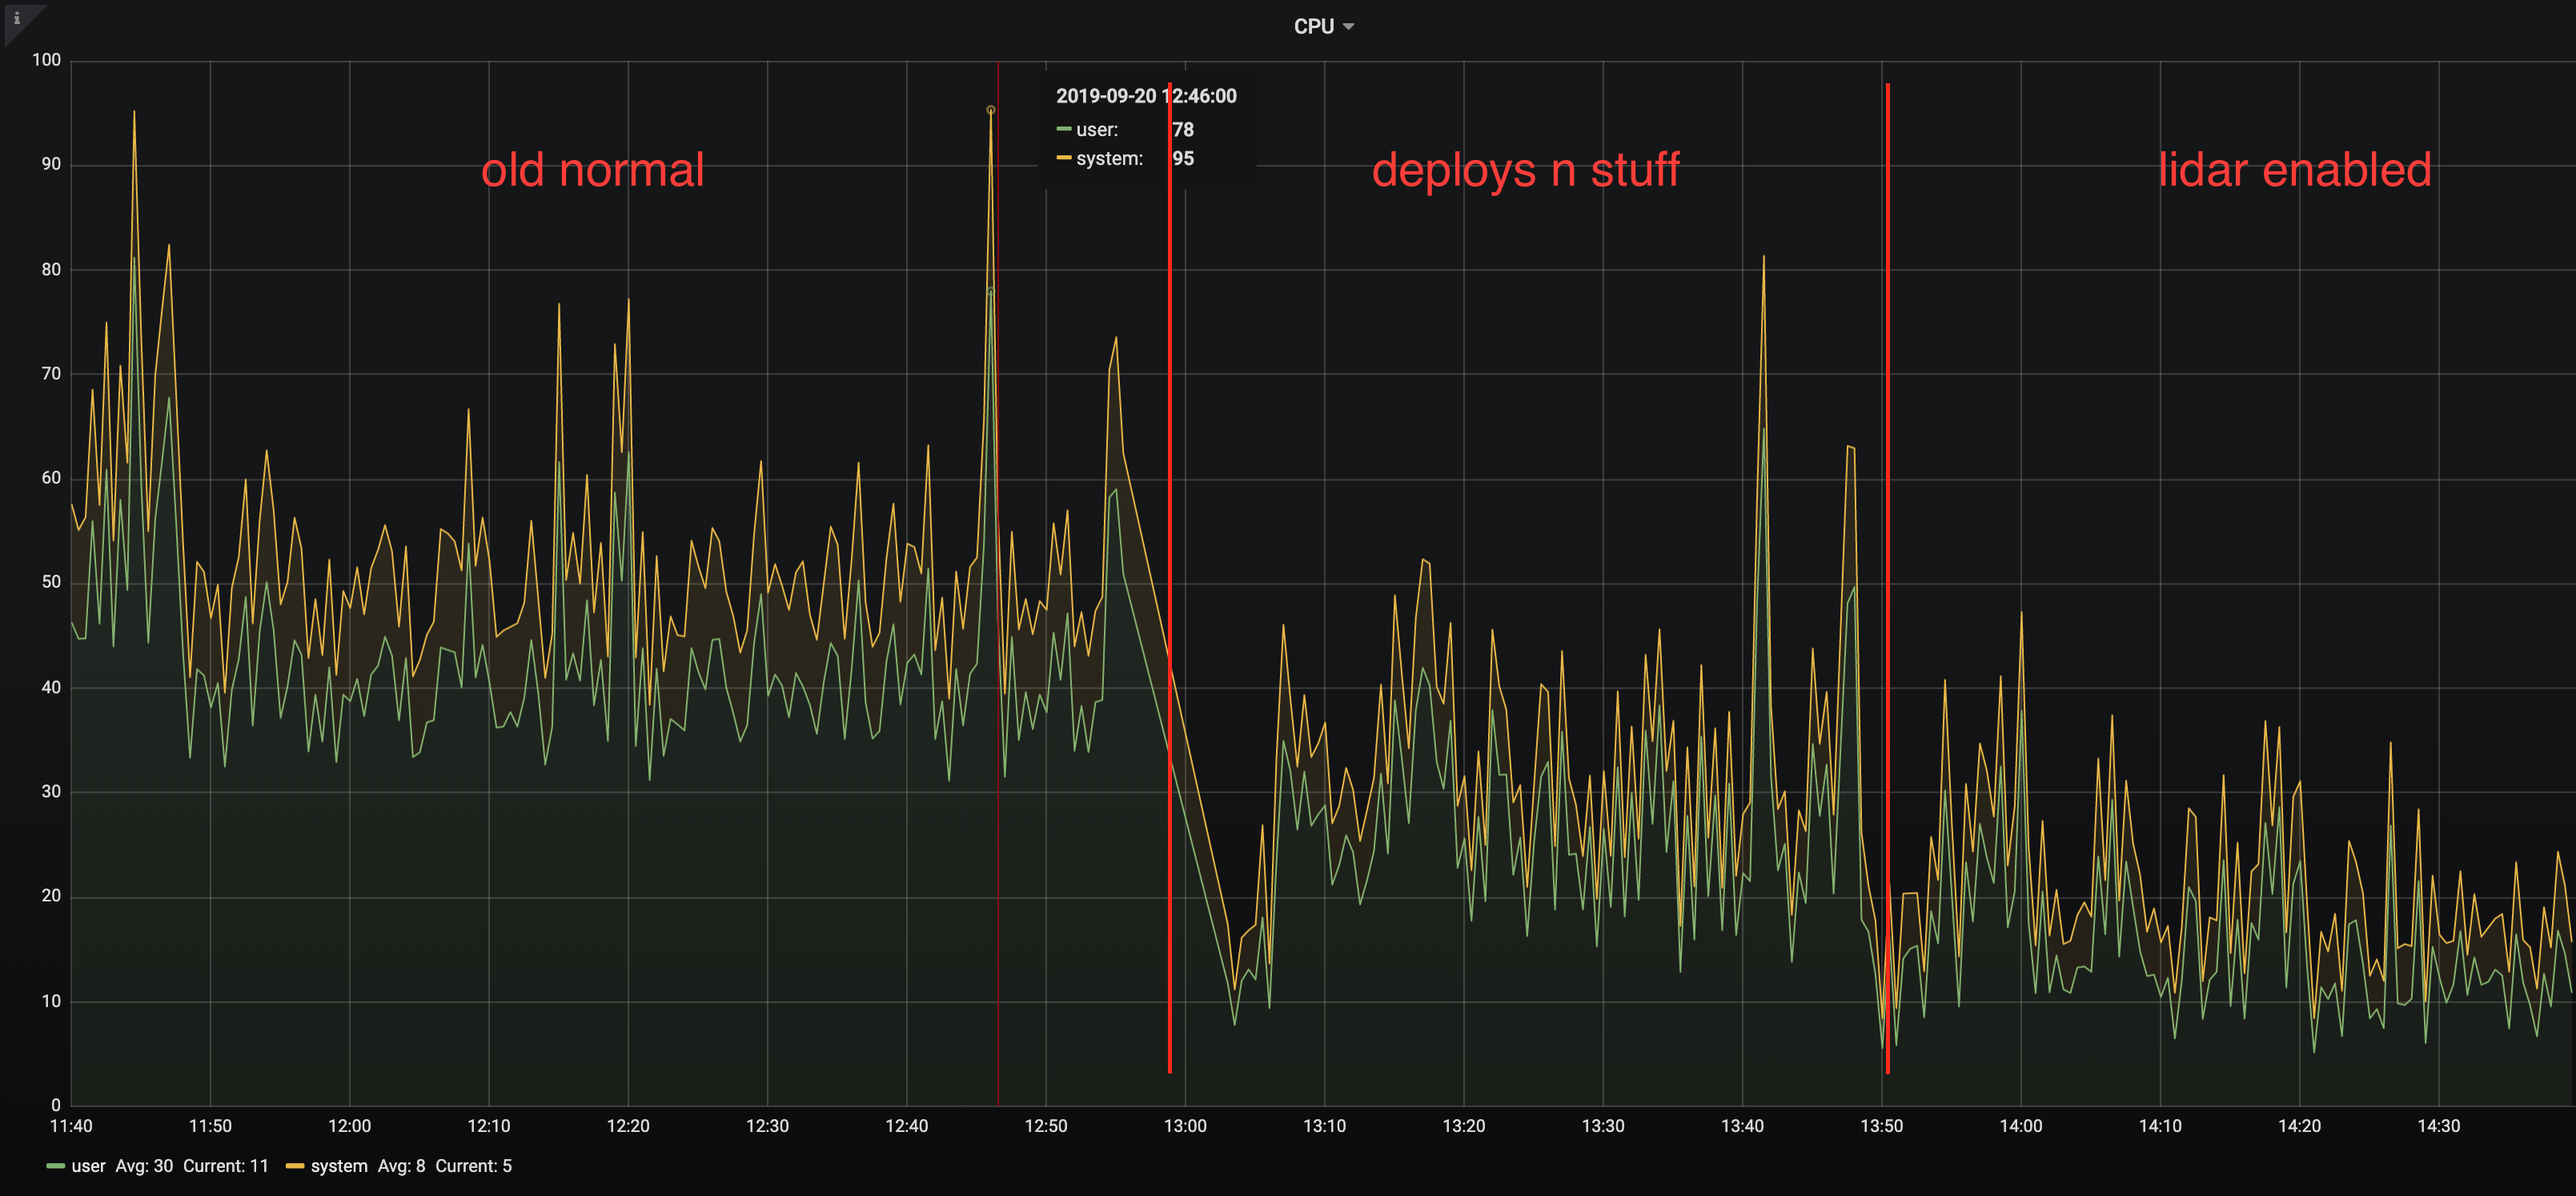Click the green user legend color swatch

click(x=56, y=1166)
